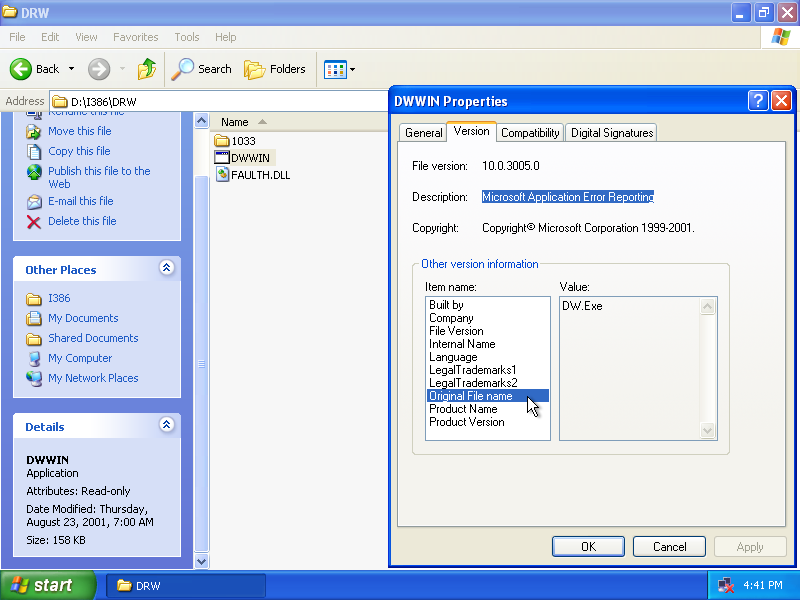Viewport: 800px width, 600px height.
Task: Click the Delete this file red X
Action: [x=34, y=221]
